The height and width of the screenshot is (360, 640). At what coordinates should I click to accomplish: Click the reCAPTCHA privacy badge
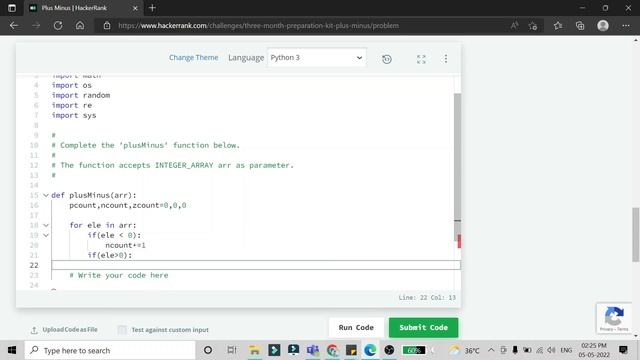click(614, 318)
